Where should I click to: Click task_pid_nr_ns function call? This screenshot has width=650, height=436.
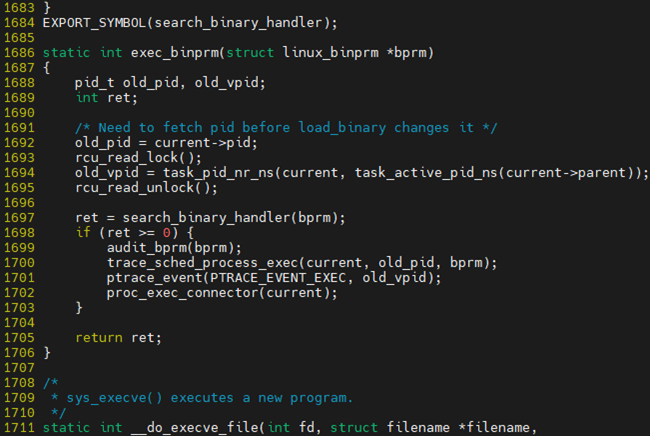218,172
